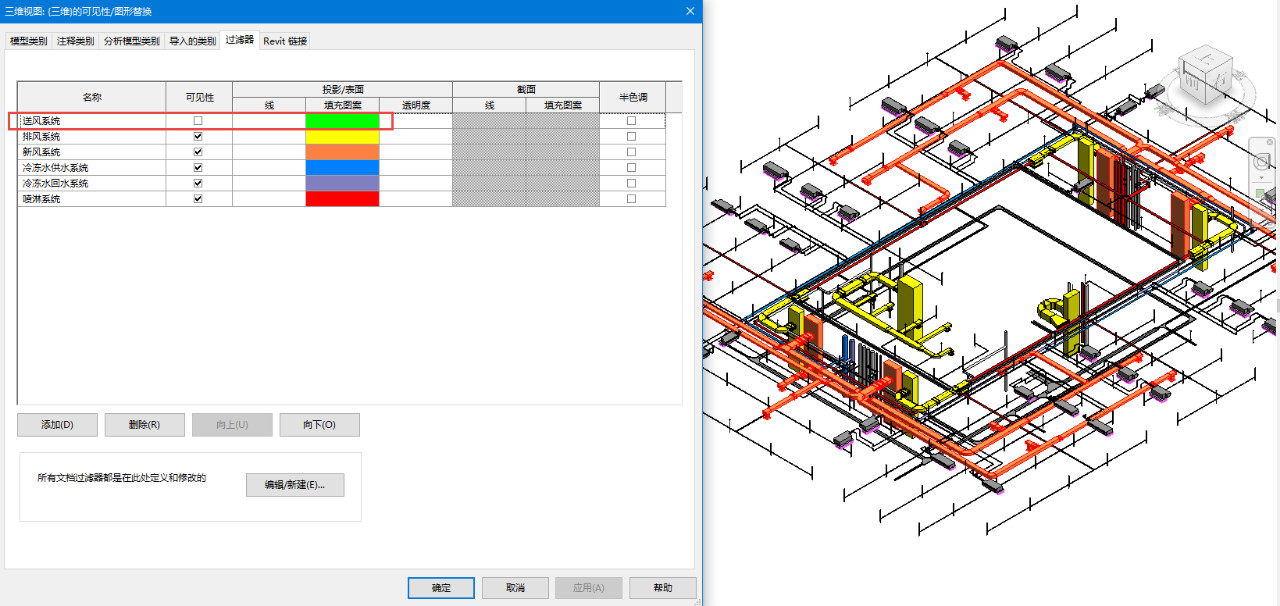Open the steering wheel navigation tool
Image resolution: width=1280 pixels, height=606 pixels.
[1262, 160]
